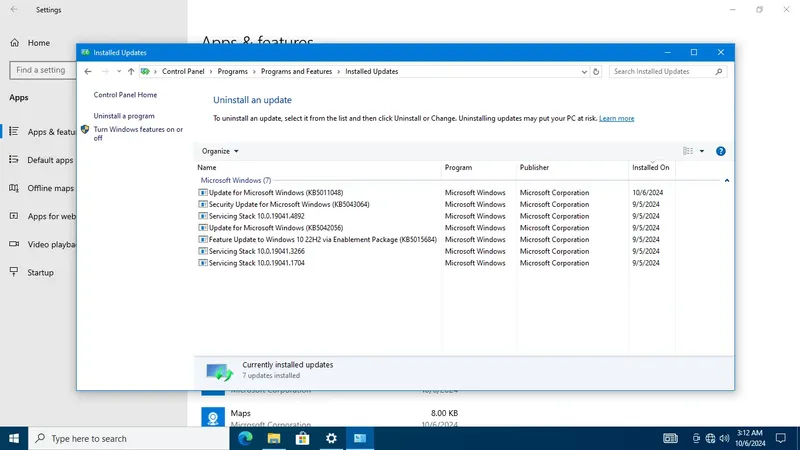Open the recent locations dropdown arrow

tap(119, 71)
